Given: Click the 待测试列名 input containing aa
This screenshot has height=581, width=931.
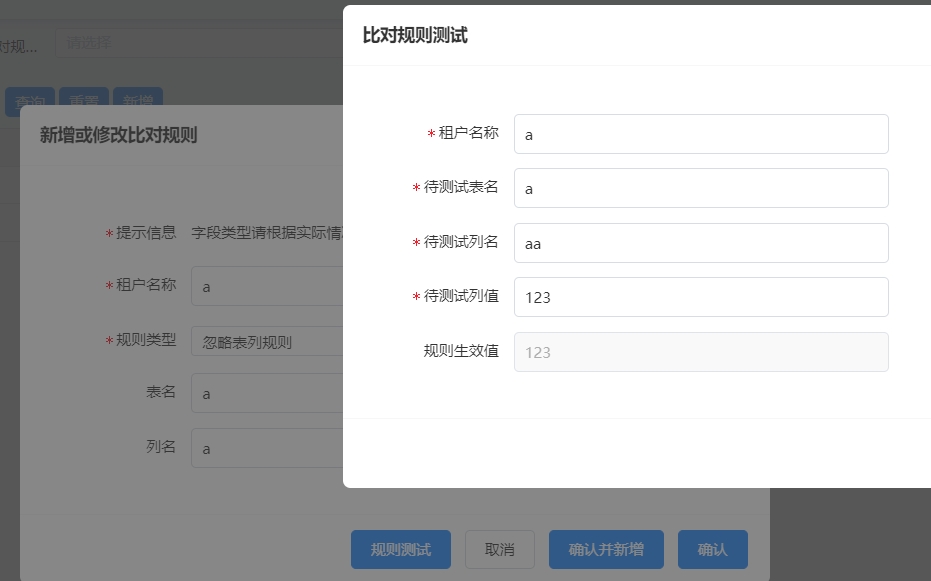Looking at the screenshot, I should click(701, 243).
